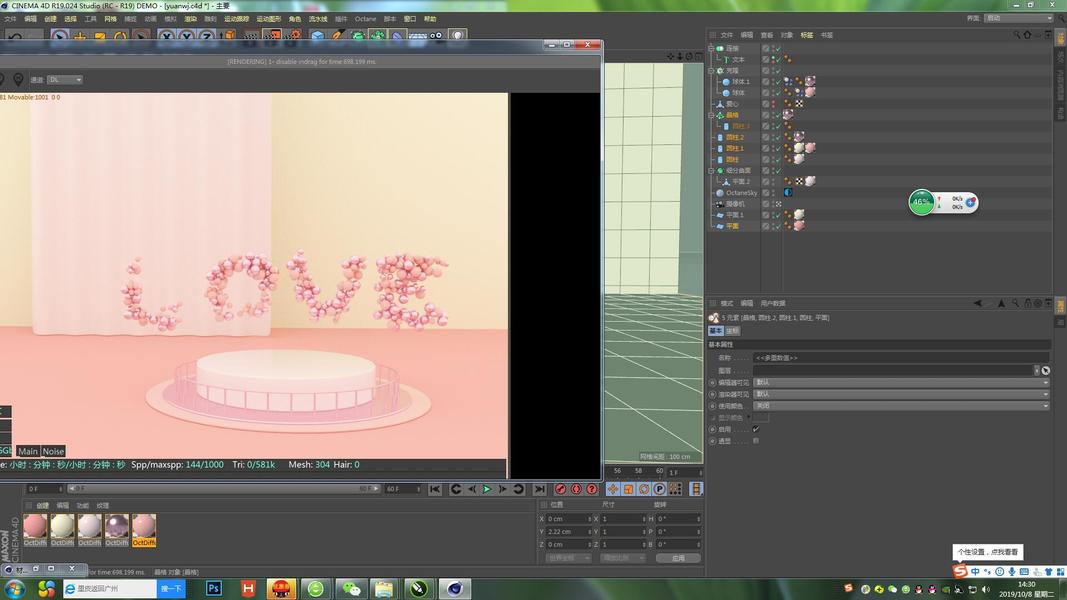Click the light bulb icon in toolbar

[x=457, y=36]
